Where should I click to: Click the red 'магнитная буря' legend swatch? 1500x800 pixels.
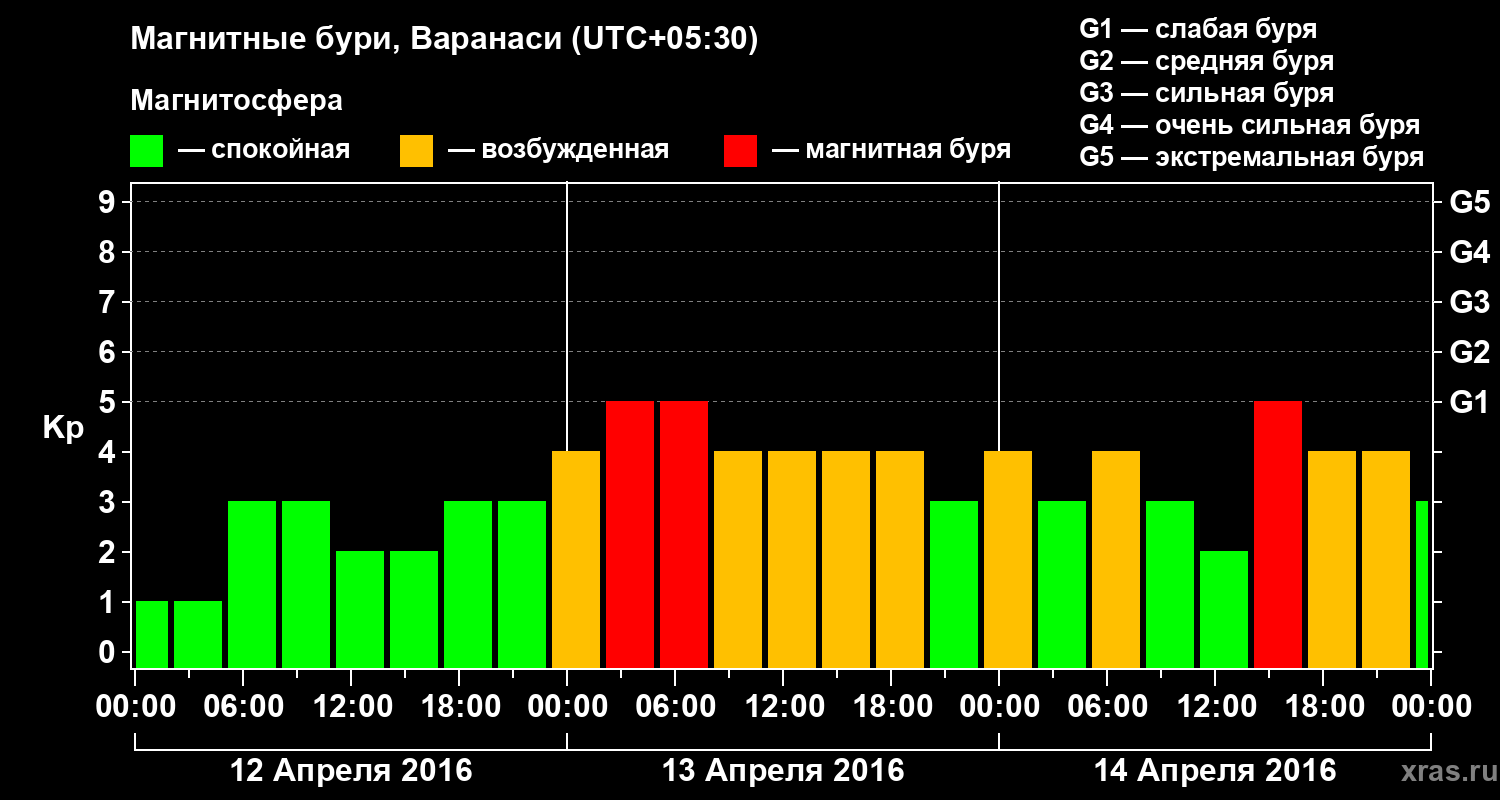coord(740,150)
